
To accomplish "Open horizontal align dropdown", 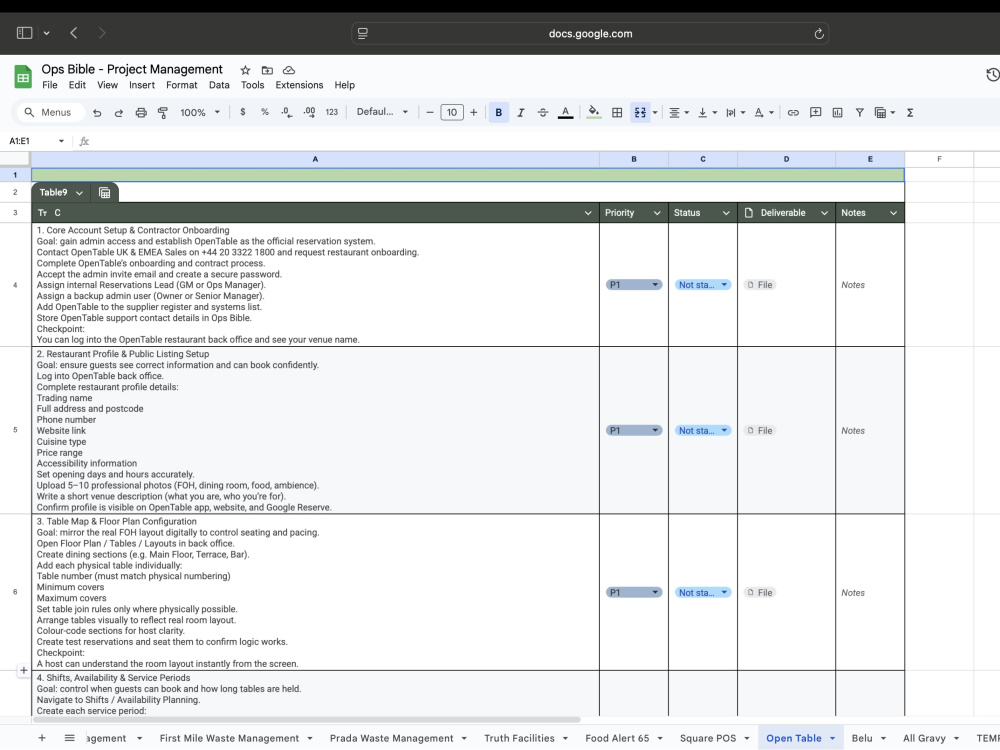I will (x=679, y=113).
